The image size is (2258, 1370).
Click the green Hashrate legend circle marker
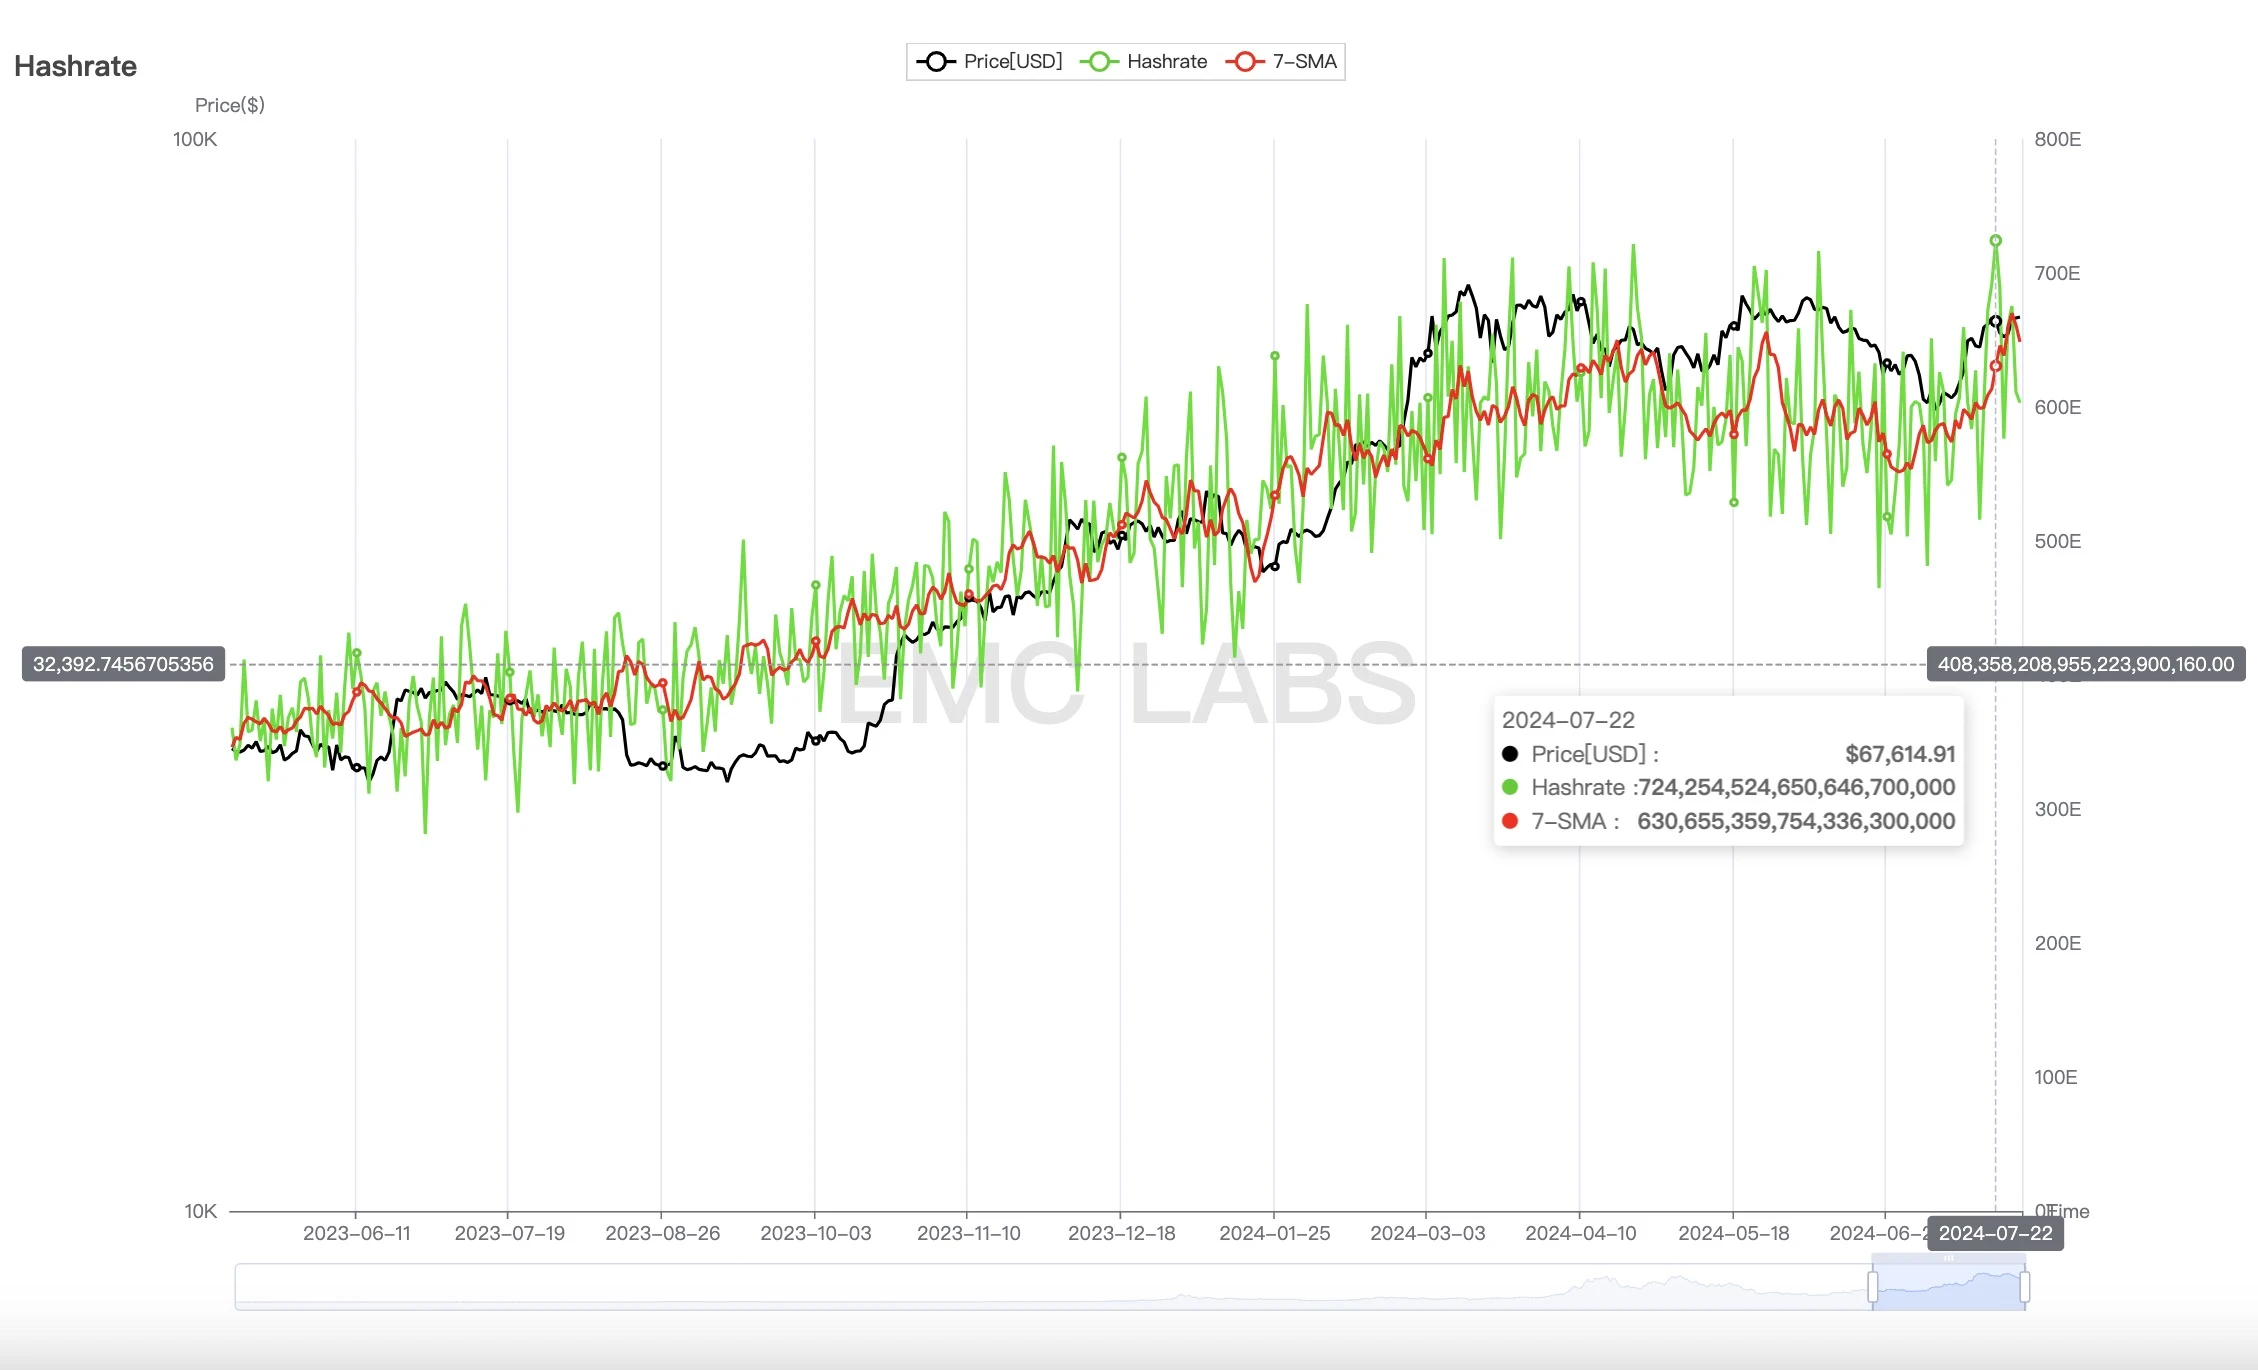[1098, 62]
